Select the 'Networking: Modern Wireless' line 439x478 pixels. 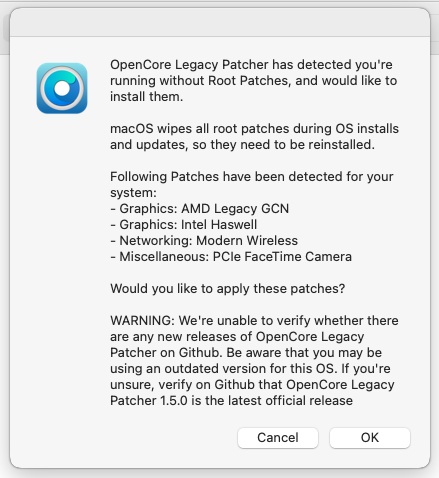pos(204,240)
